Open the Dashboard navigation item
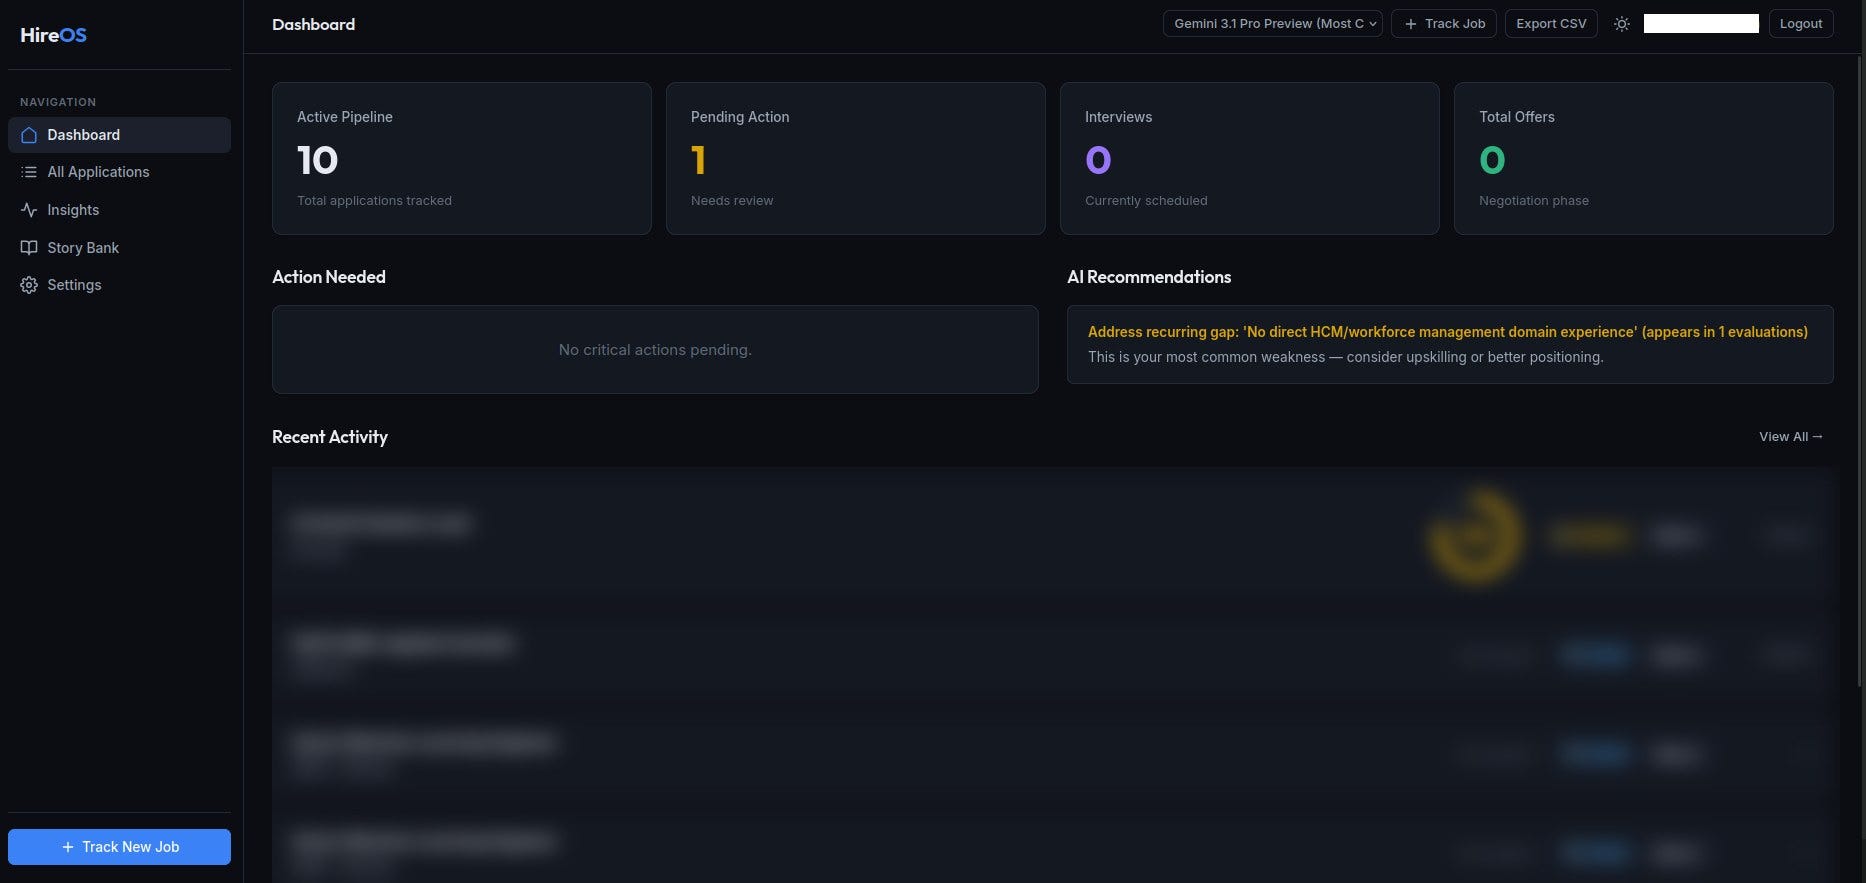Image resolution: width=1866 pixels, height=883 pixels. pos(119,135)
